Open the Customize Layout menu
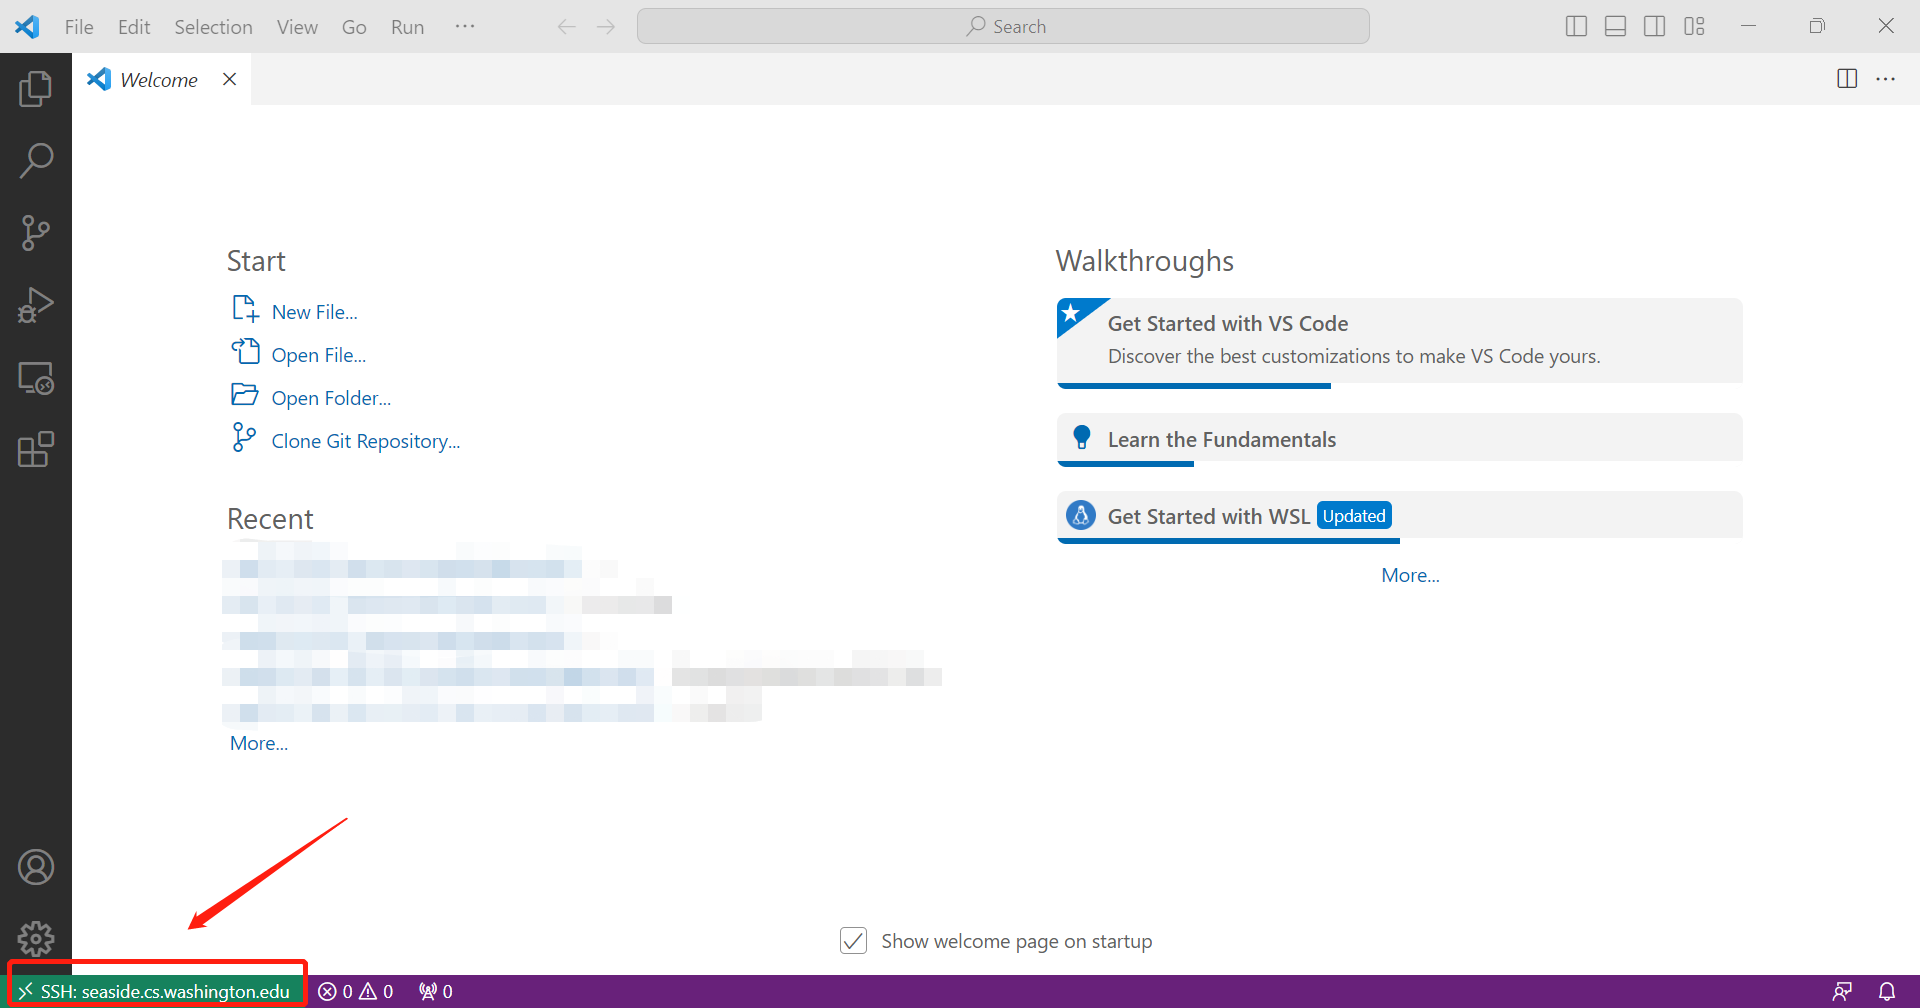The height and width of the screenshot is (1008, 1920). click(1694, 26)
